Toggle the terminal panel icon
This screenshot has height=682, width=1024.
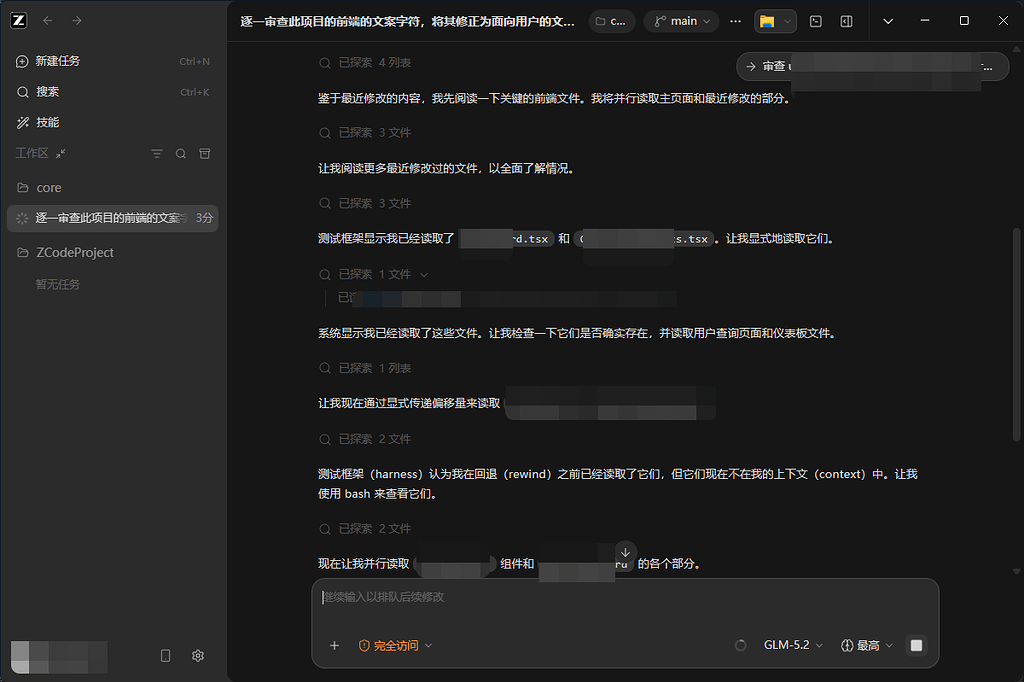click(816, 22)
